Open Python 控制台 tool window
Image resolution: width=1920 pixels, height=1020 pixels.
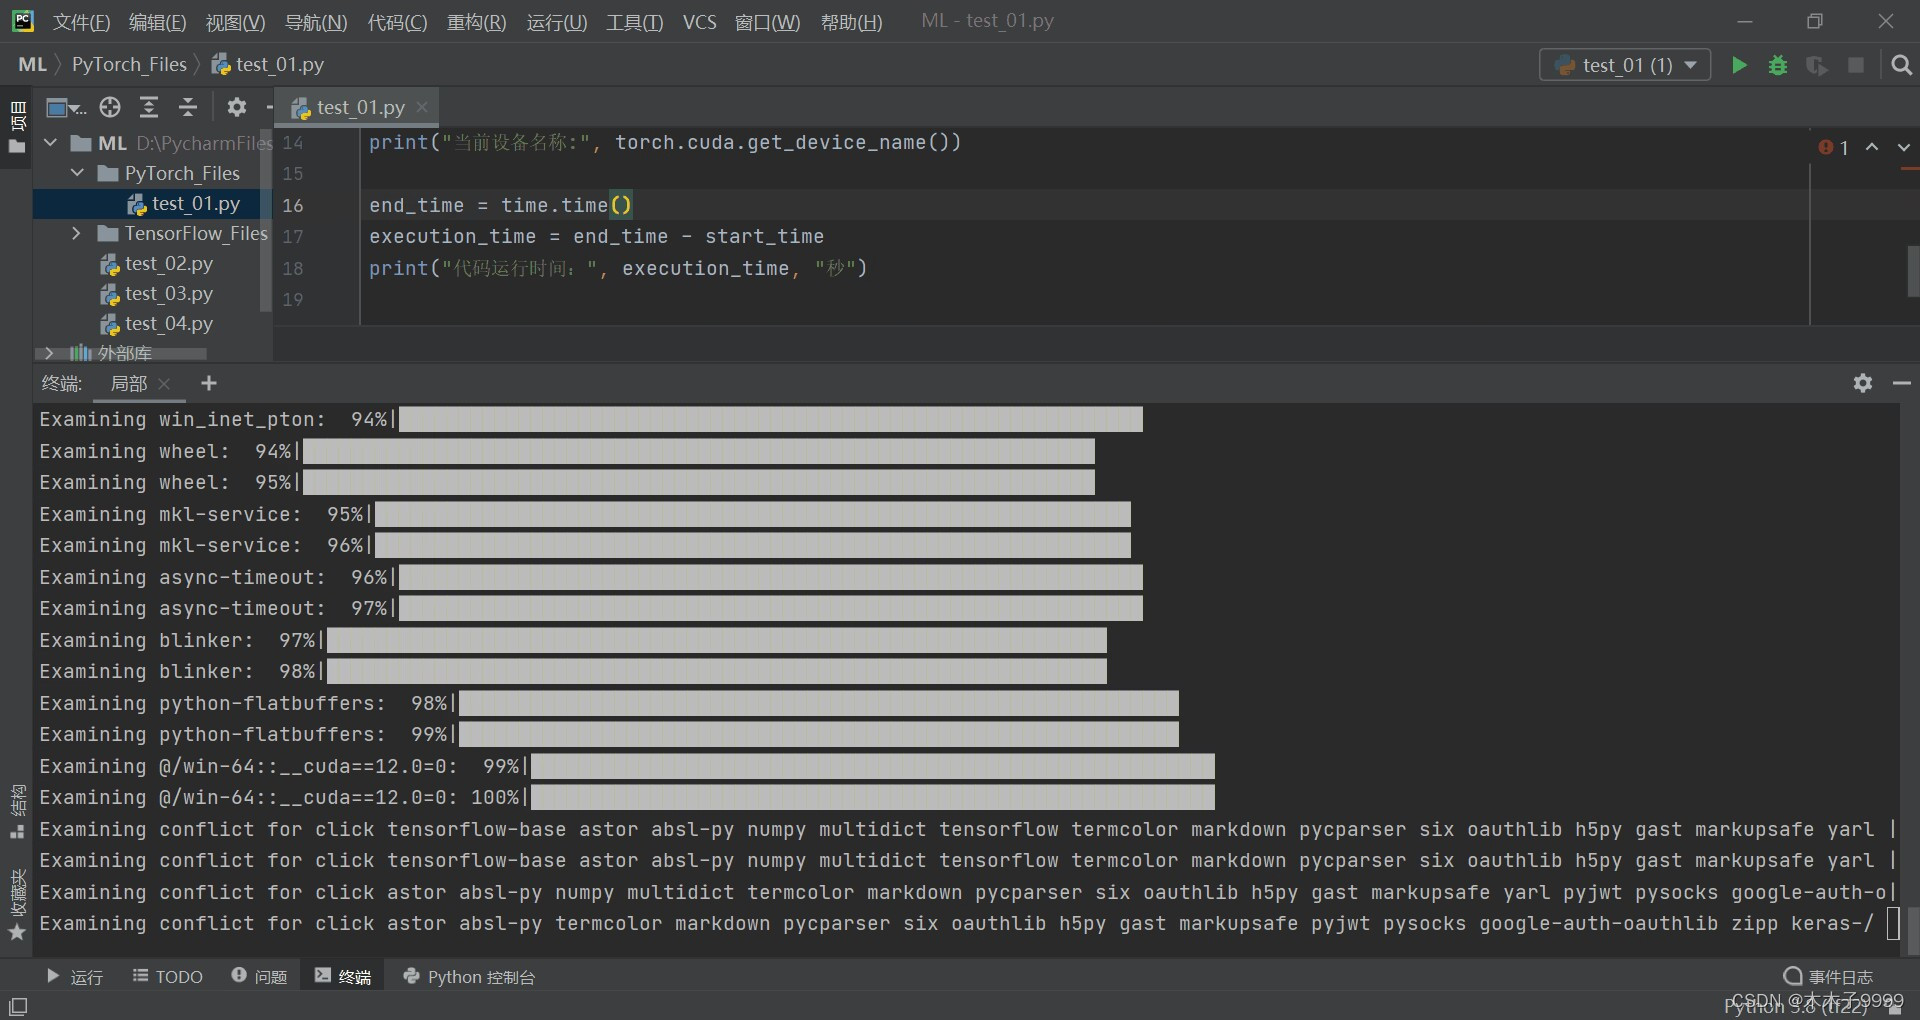click(x=469, y=977)
